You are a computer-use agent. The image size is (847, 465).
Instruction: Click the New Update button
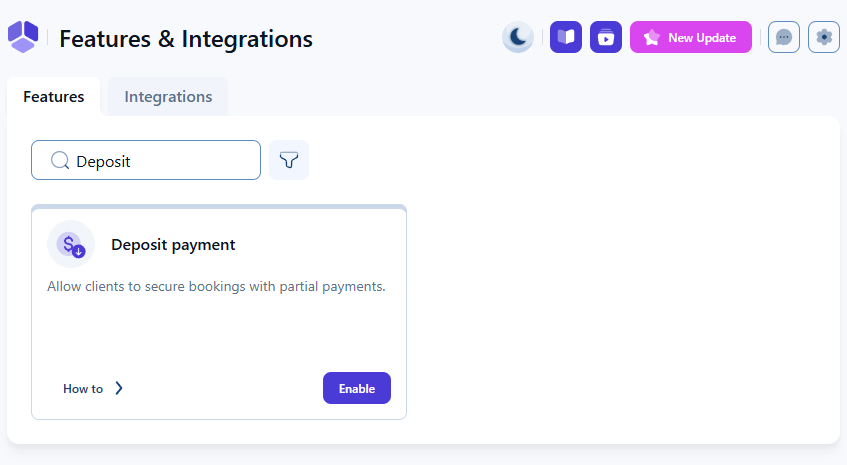[691, 38]
